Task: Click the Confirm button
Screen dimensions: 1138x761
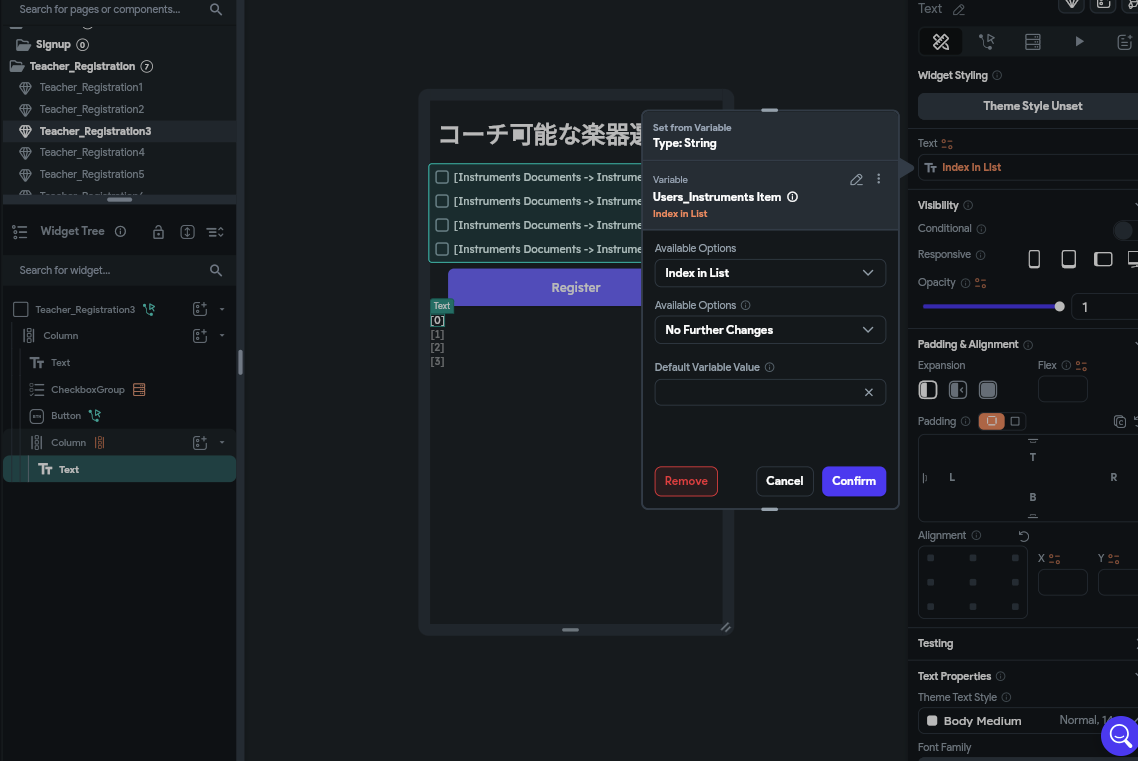Action: click(854, 481)
